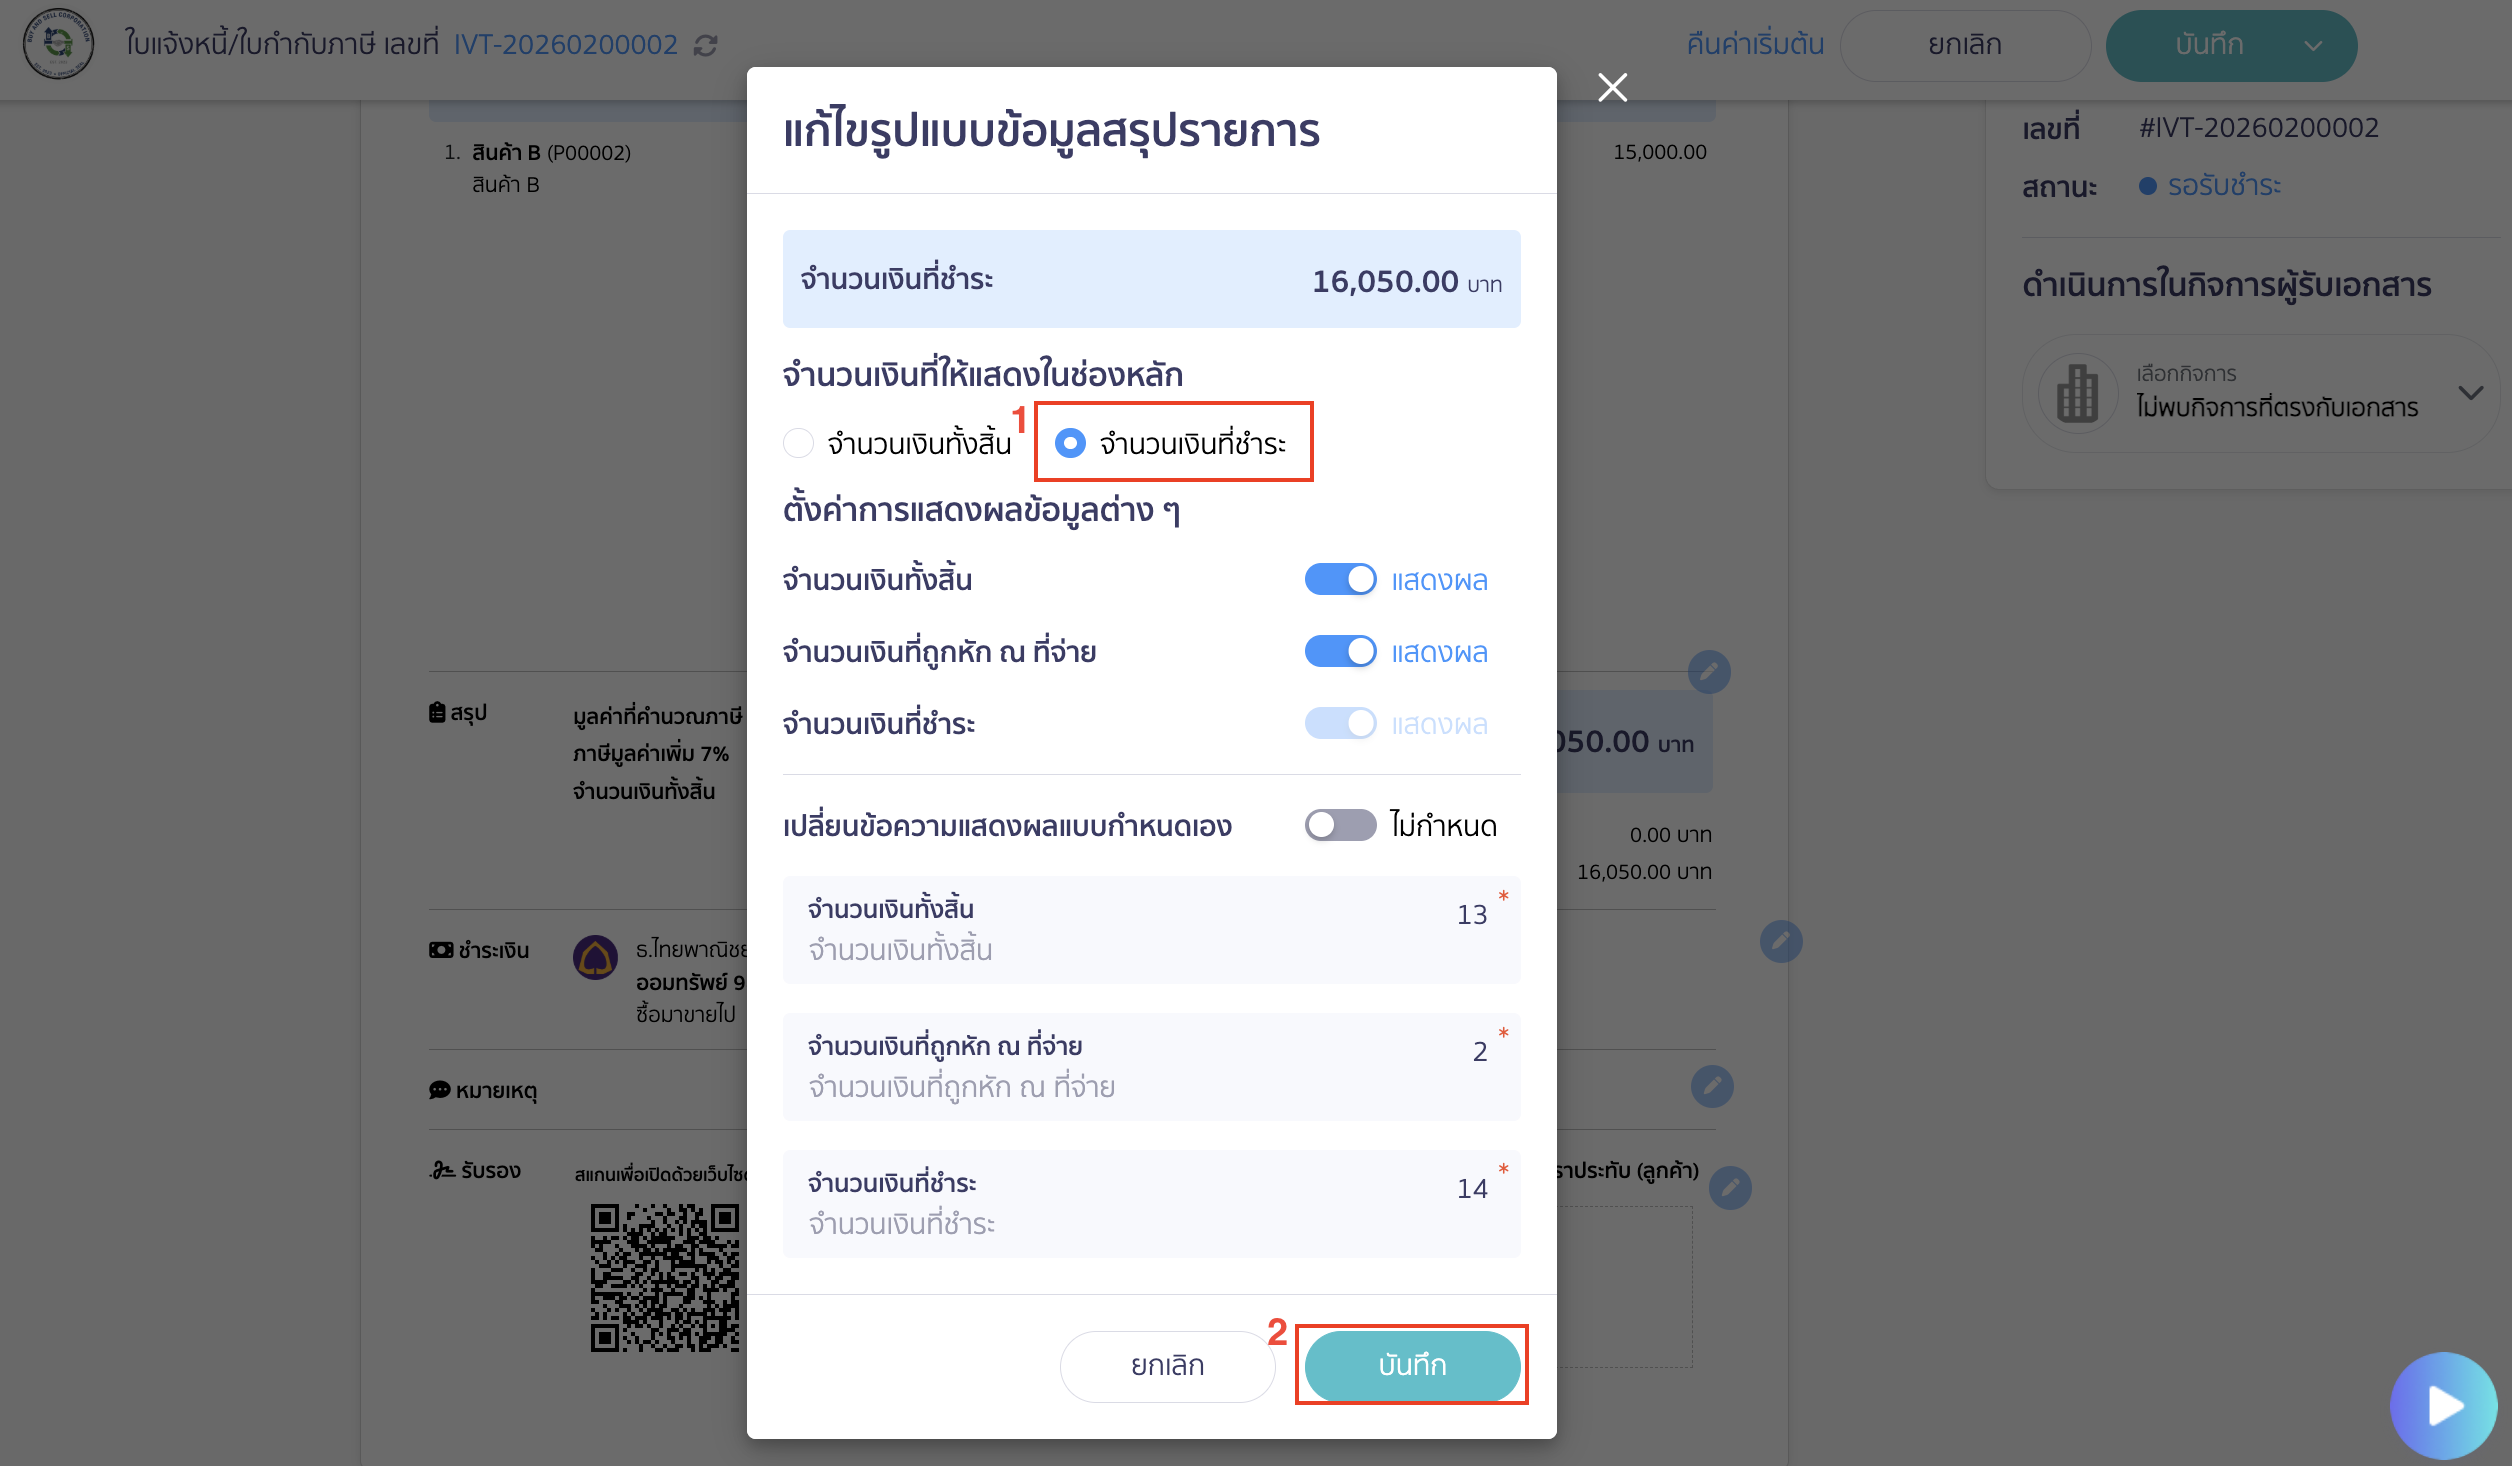Click the ยกเลิก button in the dialog
2512x1466 pixels.
pos(1167,1365)
